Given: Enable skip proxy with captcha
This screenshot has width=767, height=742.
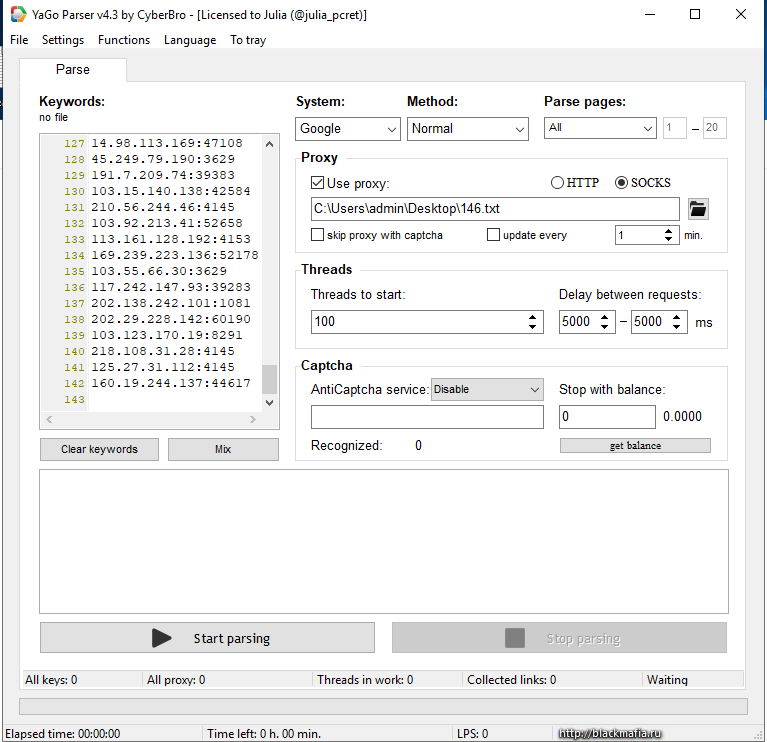Looking at the screenshot, I should click(318, 235).
